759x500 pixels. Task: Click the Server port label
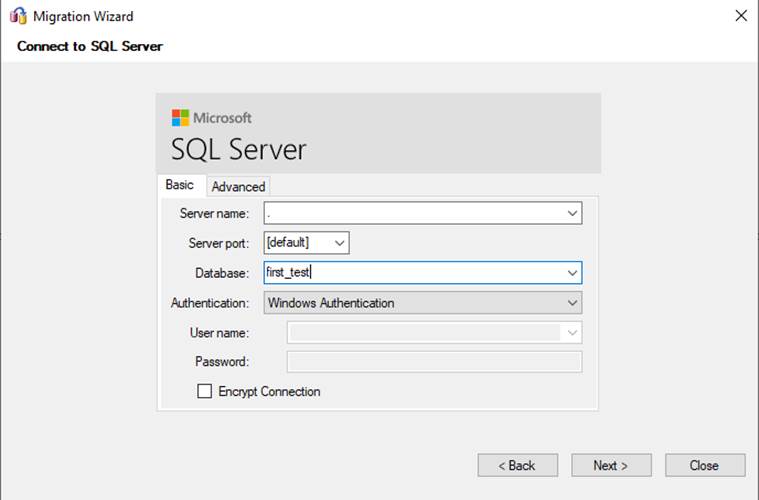click(219, 243)
